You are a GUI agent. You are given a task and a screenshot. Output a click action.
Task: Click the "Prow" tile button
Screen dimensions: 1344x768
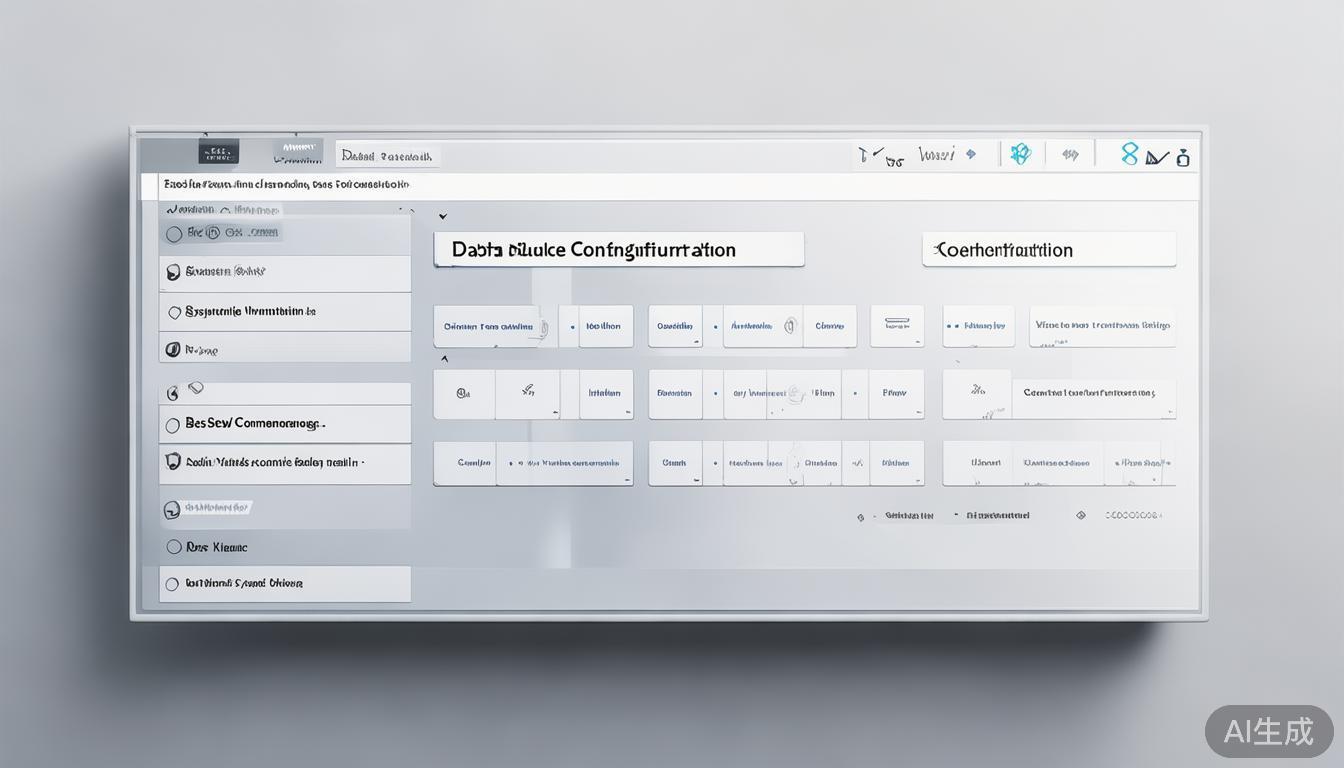point(895,393)
